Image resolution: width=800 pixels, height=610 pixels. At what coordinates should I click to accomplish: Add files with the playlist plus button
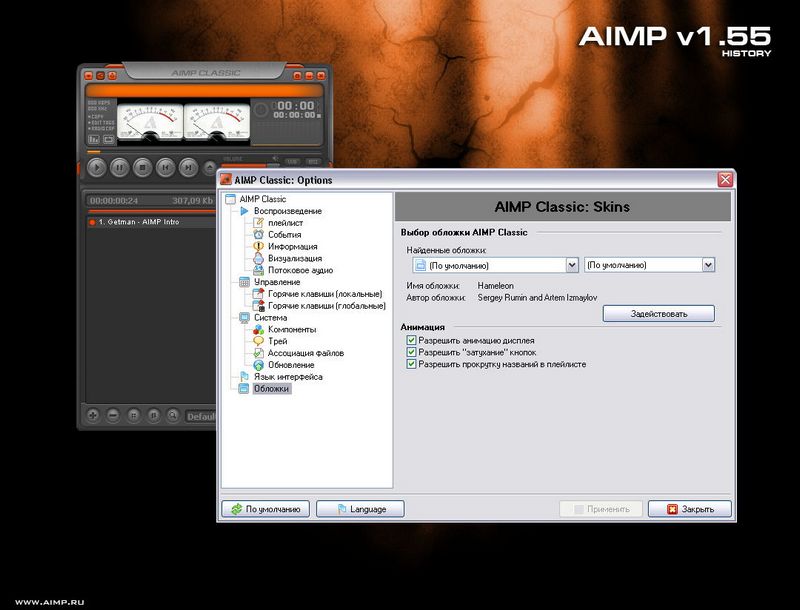(x=92, y=415)
